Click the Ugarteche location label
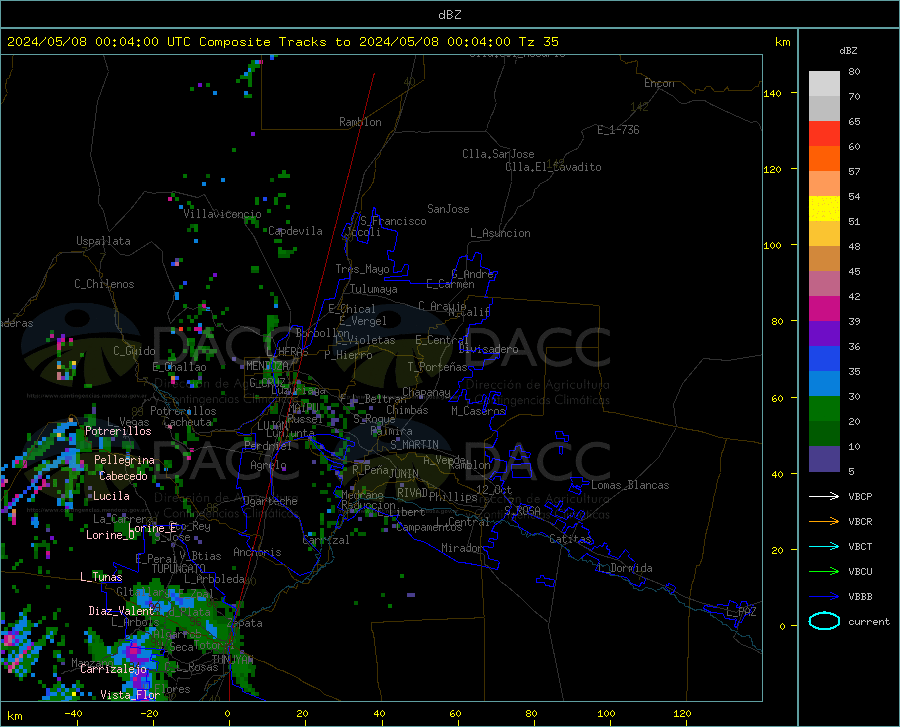Image resolution: width=900 pixels, height=727 pixels. [270, 501]
